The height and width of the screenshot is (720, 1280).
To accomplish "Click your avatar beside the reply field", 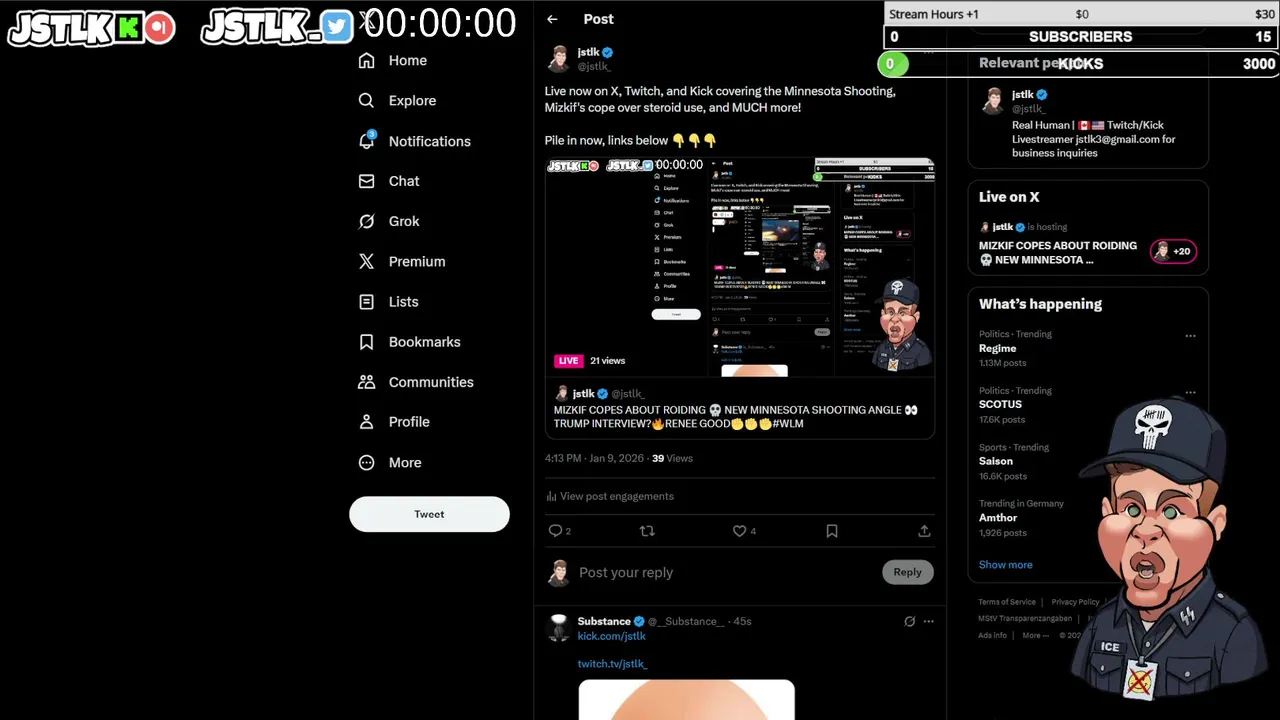I will tap(559, 572).
